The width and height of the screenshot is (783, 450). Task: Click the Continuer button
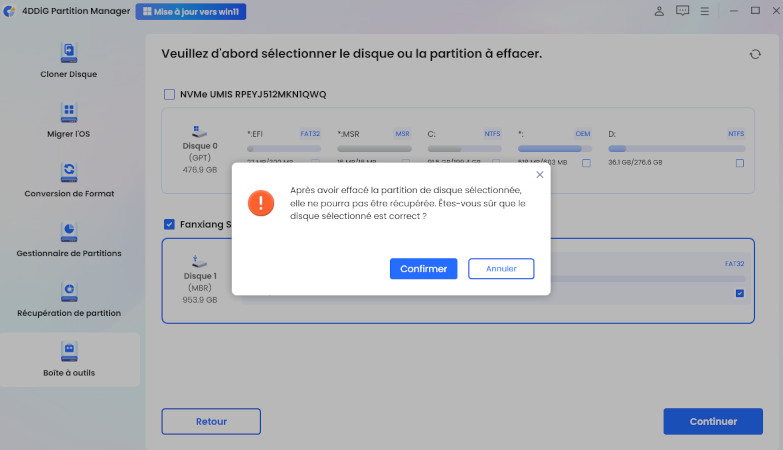click(713, 422)
